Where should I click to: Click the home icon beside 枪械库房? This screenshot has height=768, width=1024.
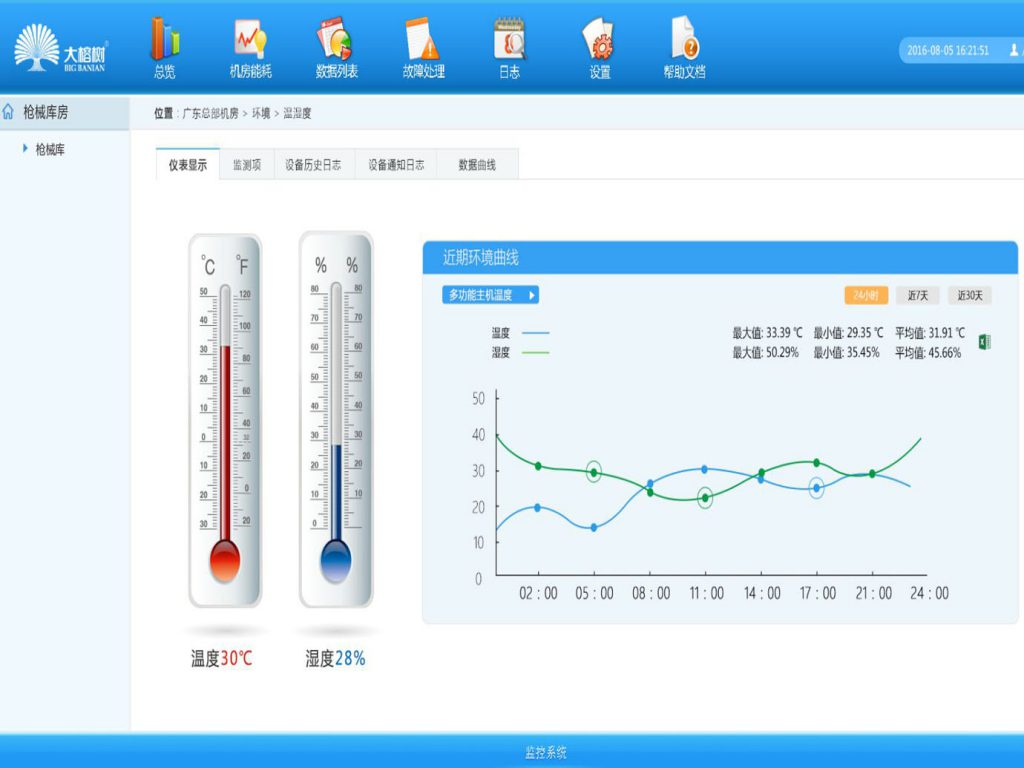point(8,112)
